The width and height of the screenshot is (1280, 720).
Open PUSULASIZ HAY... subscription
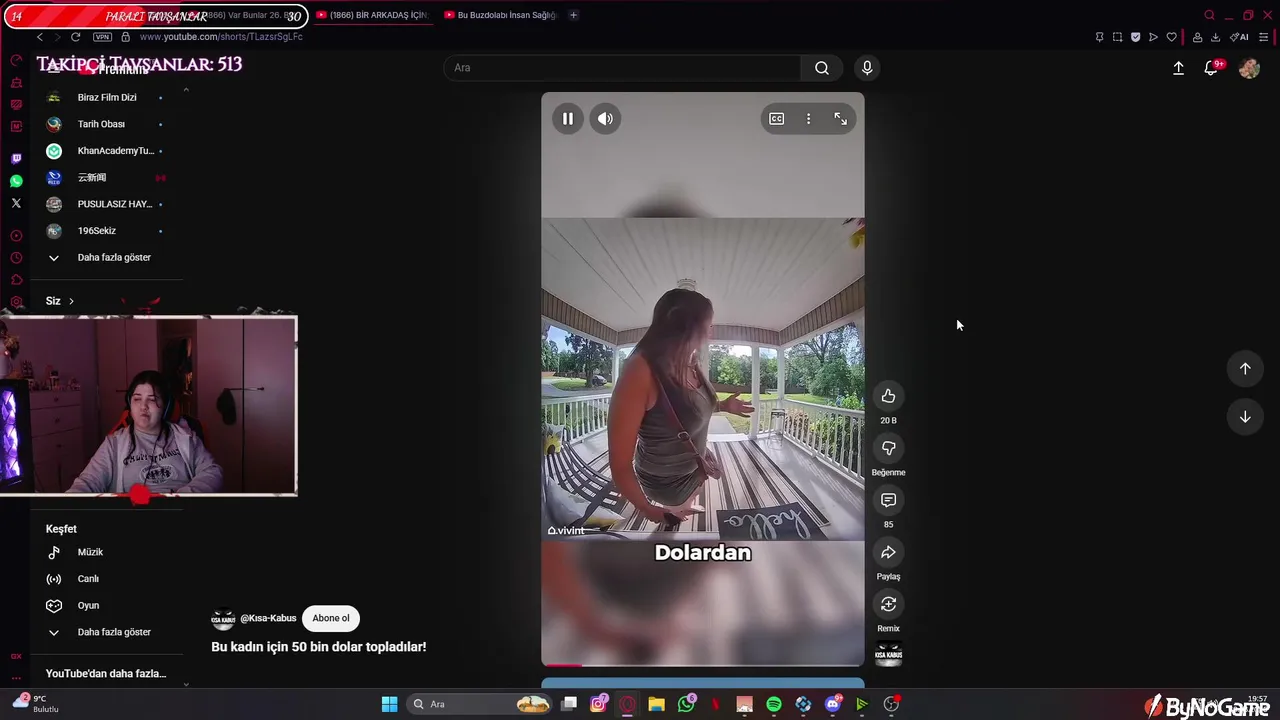[114, 204]
